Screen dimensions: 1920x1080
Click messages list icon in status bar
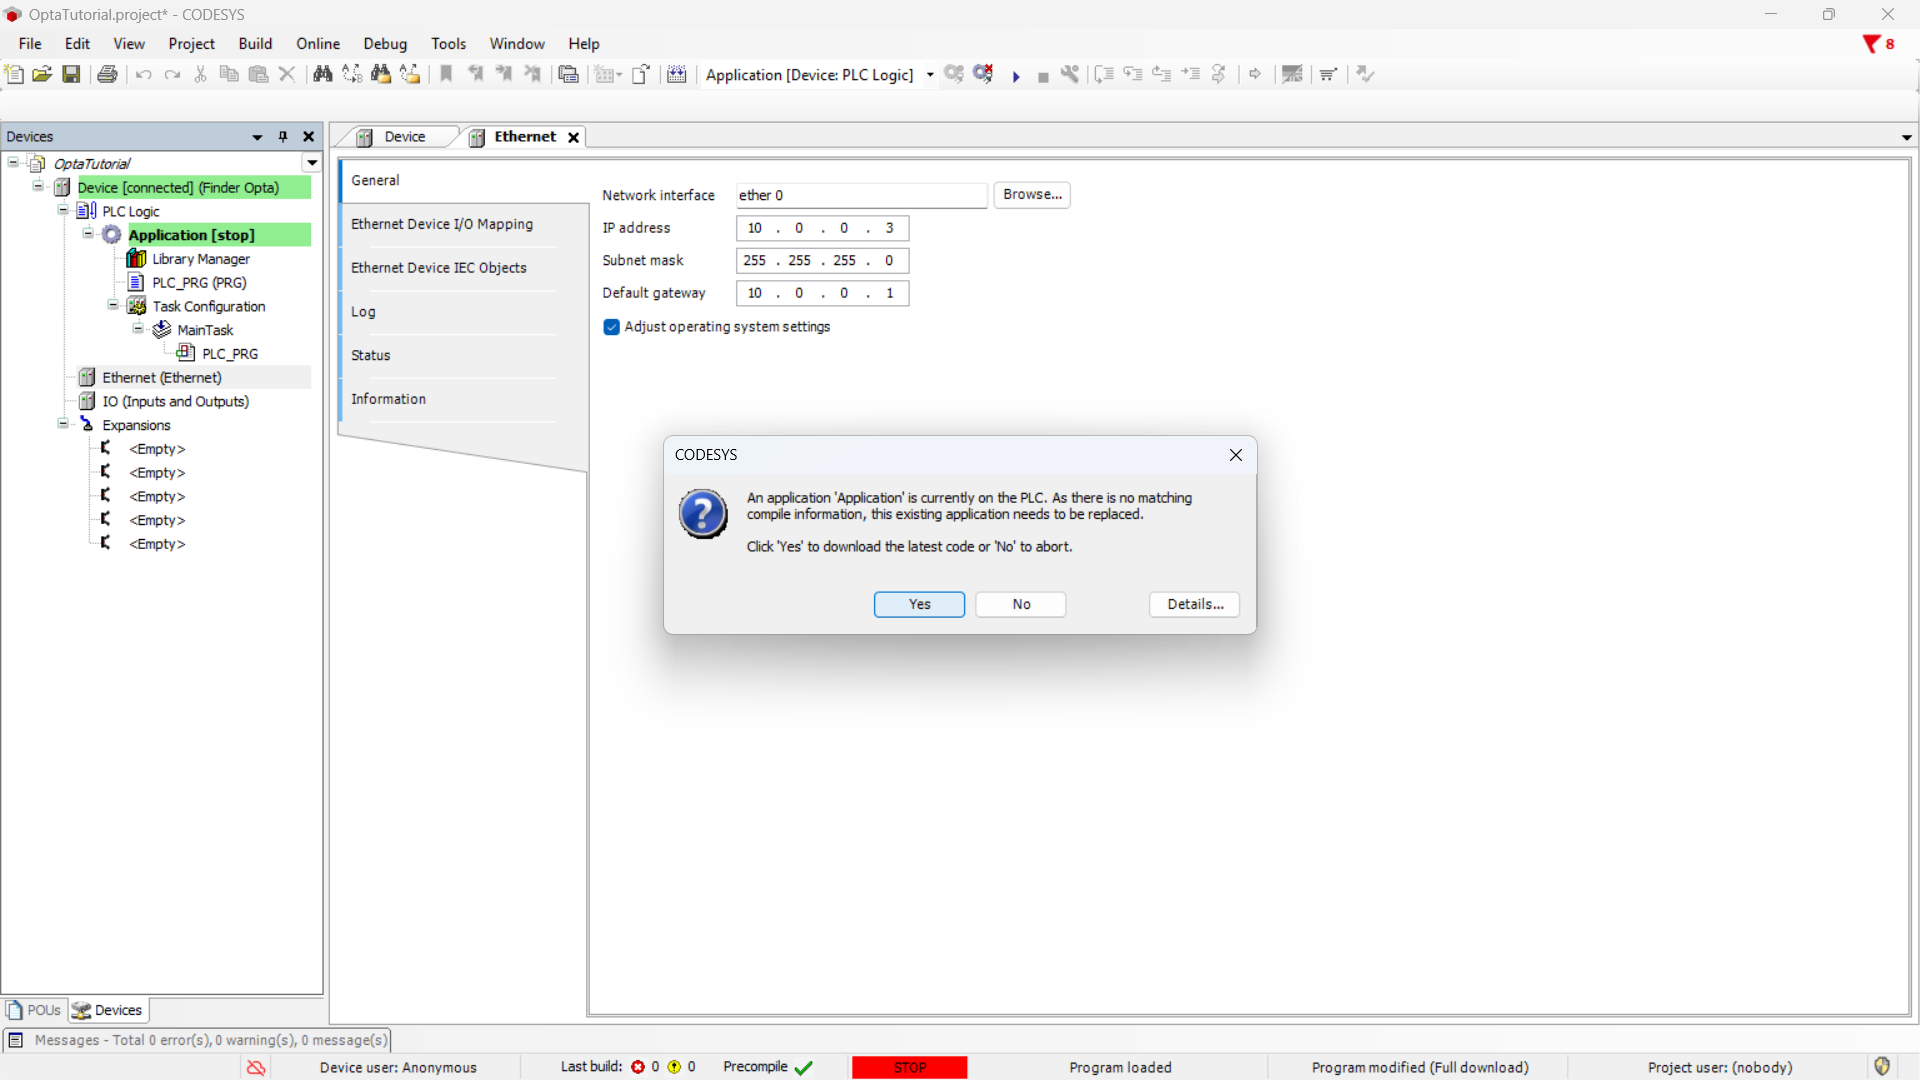(x=16, y=1040)
